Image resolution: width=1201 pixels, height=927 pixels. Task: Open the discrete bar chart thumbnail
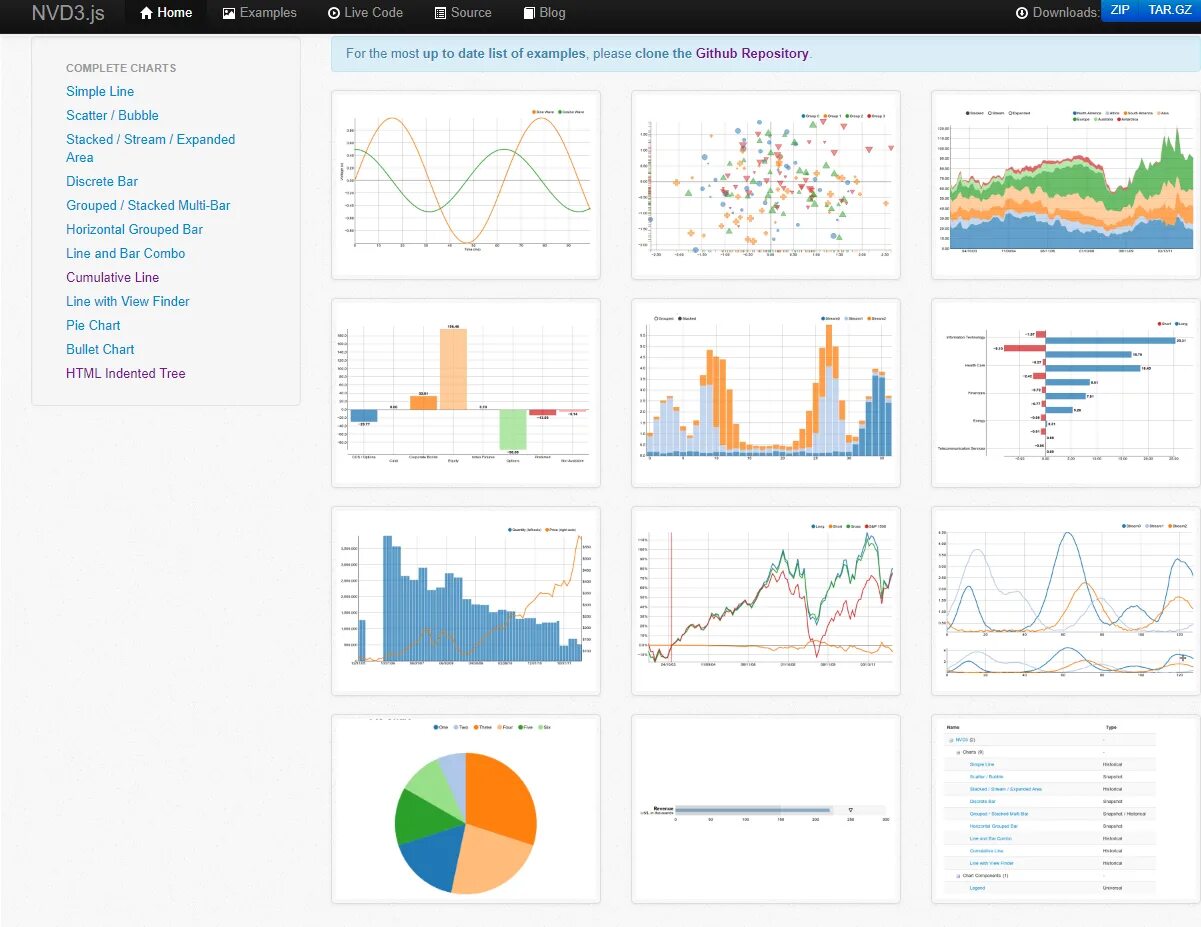point(466,393)
